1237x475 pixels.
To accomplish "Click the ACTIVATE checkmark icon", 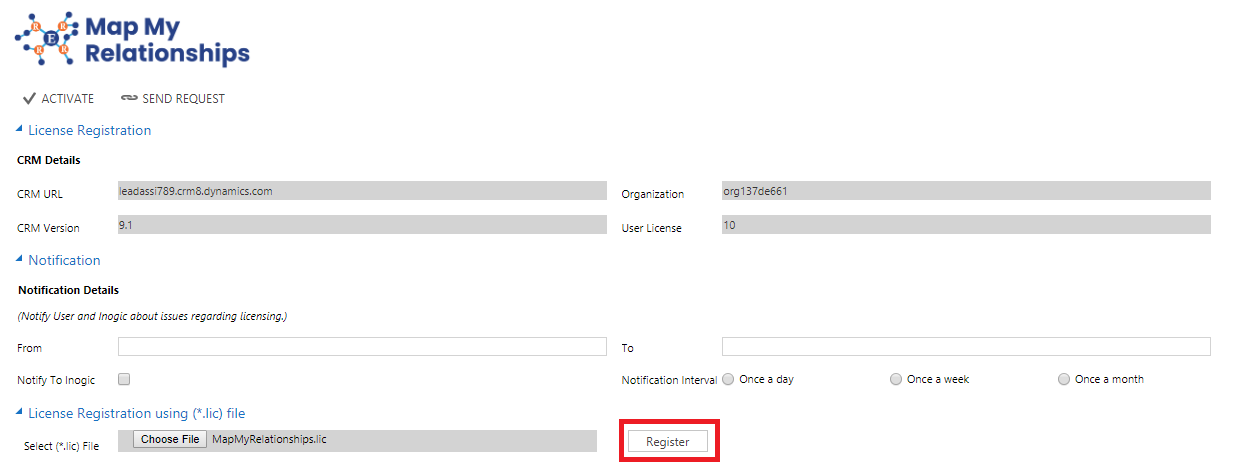I will coord(29,99).
